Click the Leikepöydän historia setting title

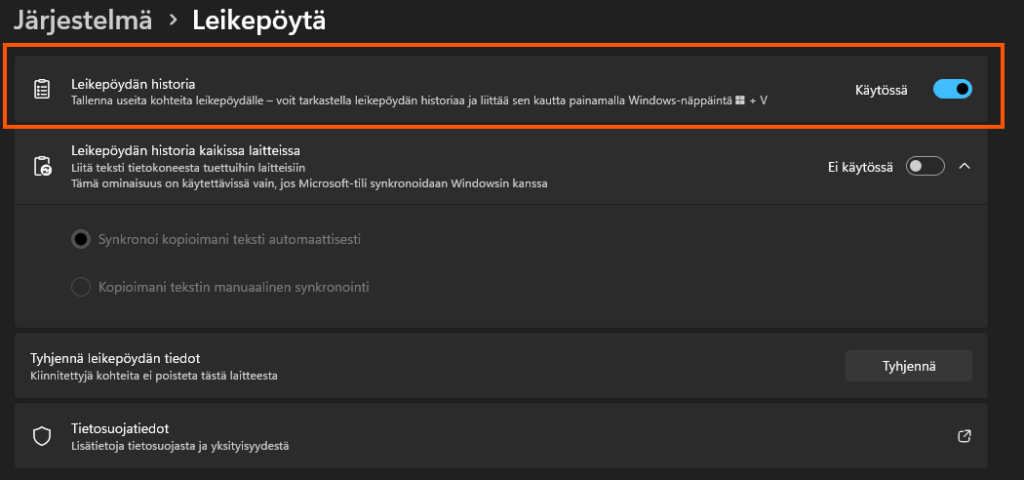click(133, 83)
